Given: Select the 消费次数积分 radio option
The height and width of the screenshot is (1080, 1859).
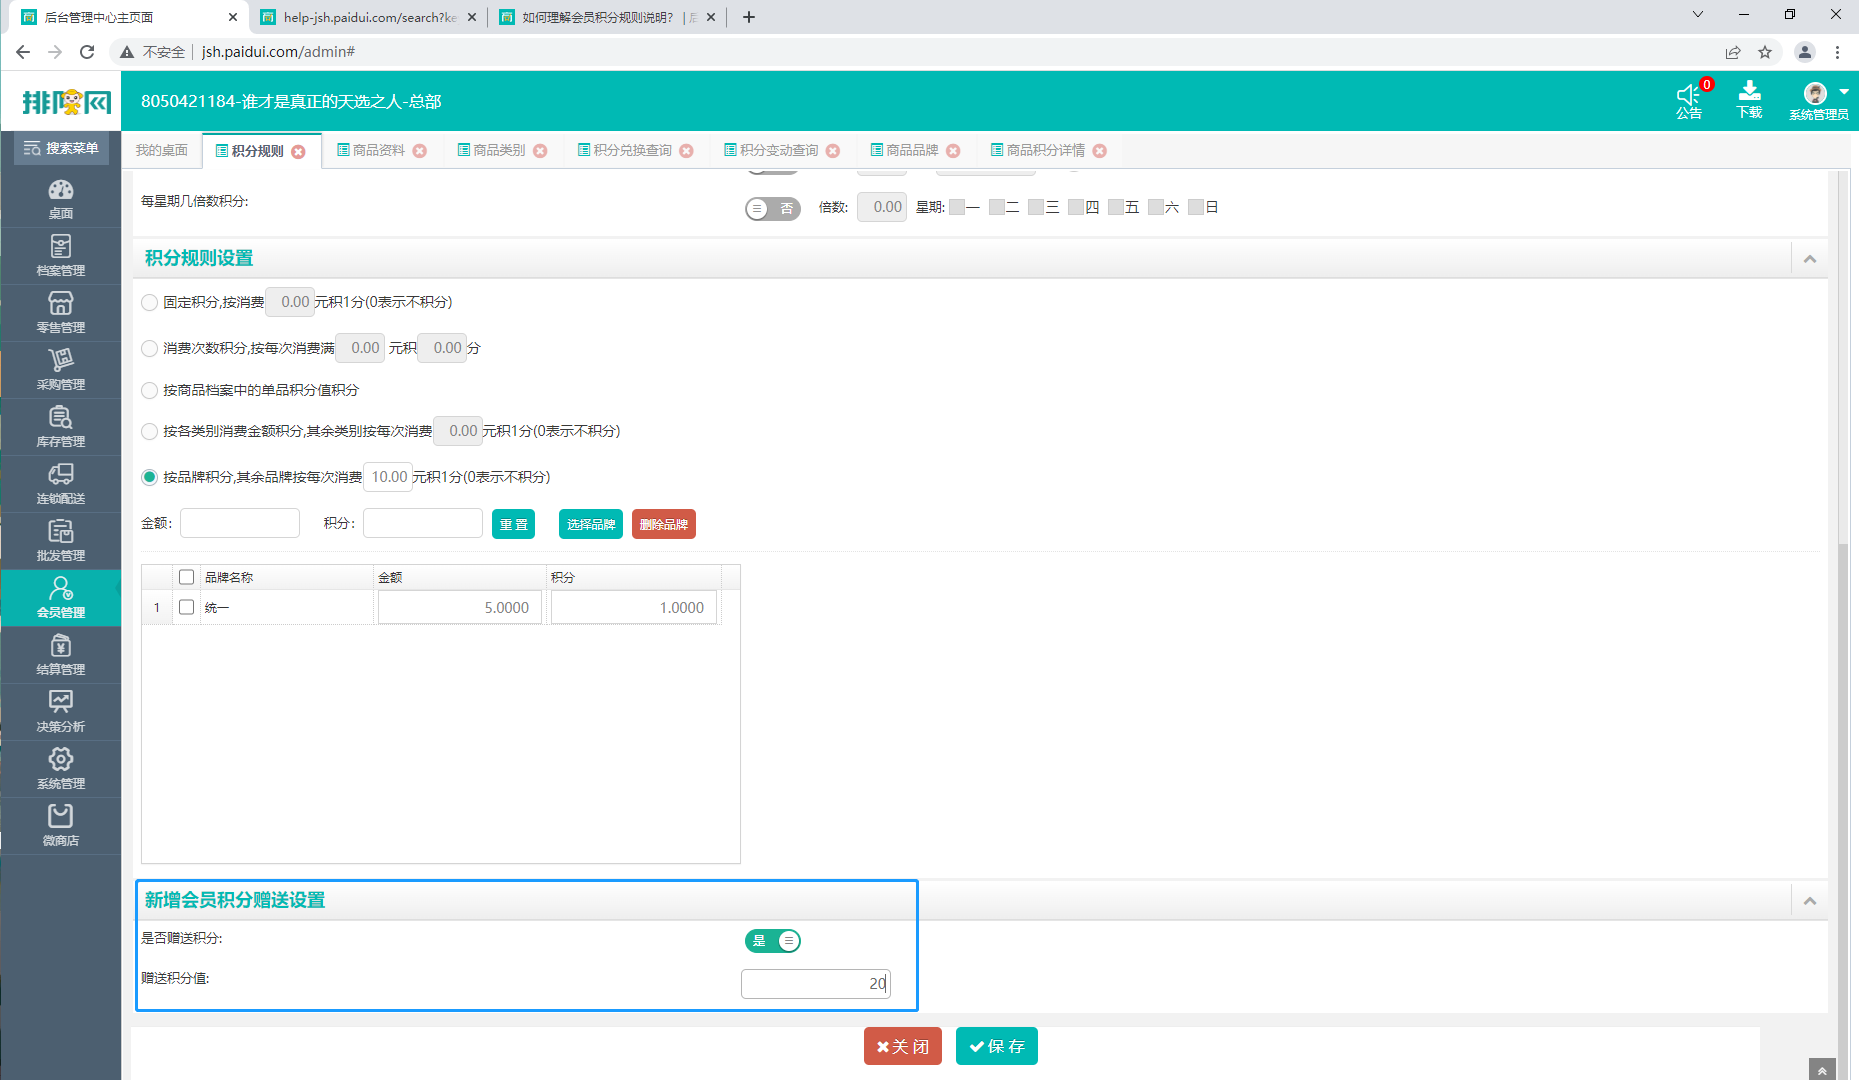Looking at the screenshot, I should tap(150, 348).
